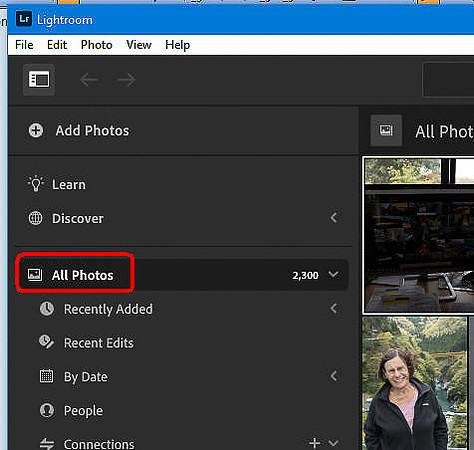Click the Recently Added clock icon
The height and width of the screenshot is (450, 474).
(47, 309)
